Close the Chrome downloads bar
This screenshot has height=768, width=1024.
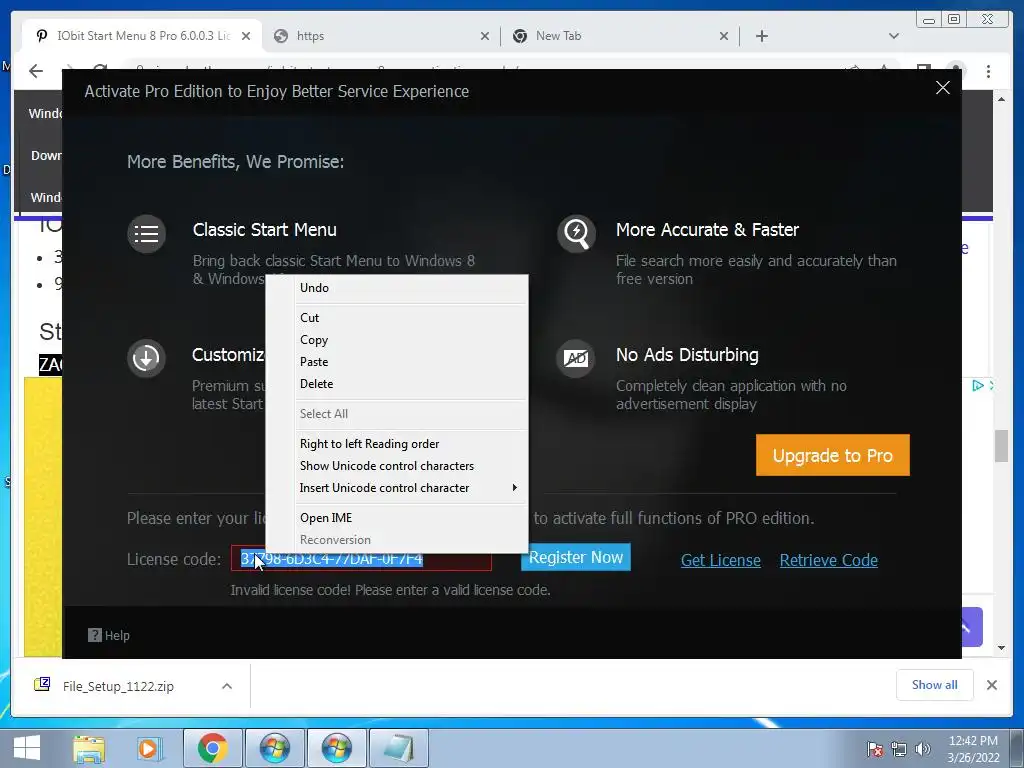(x=991, y=685)
